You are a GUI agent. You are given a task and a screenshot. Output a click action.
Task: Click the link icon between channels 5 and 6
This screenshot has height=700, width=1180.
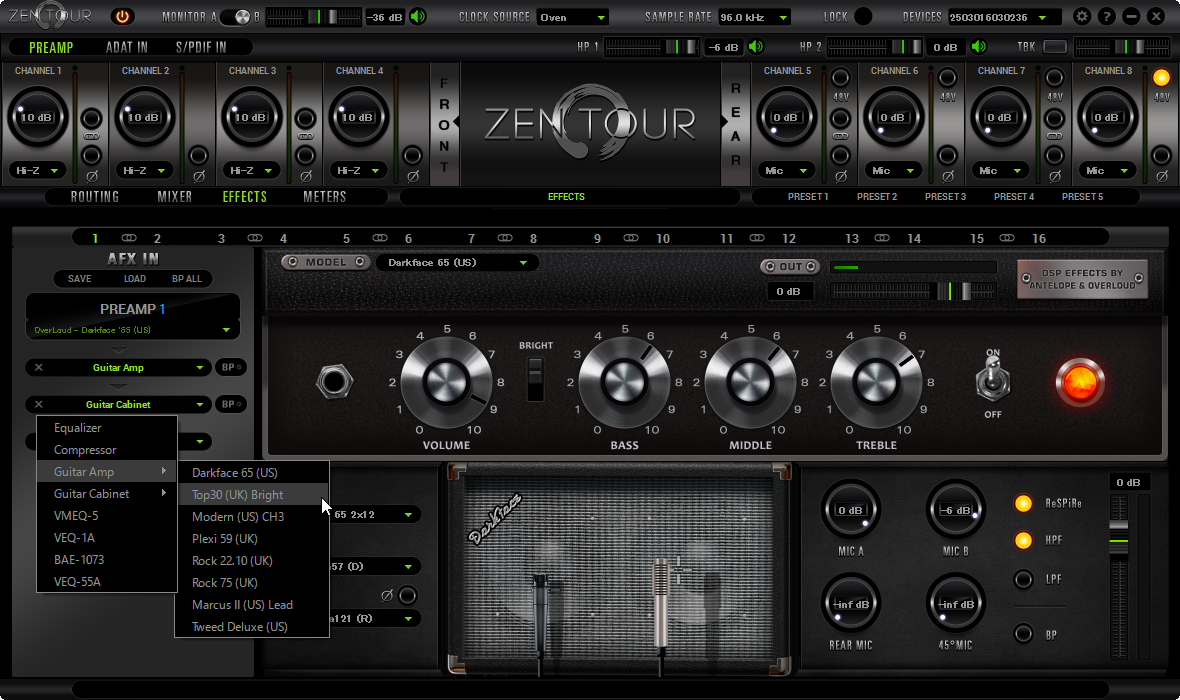tap(841, 136)
